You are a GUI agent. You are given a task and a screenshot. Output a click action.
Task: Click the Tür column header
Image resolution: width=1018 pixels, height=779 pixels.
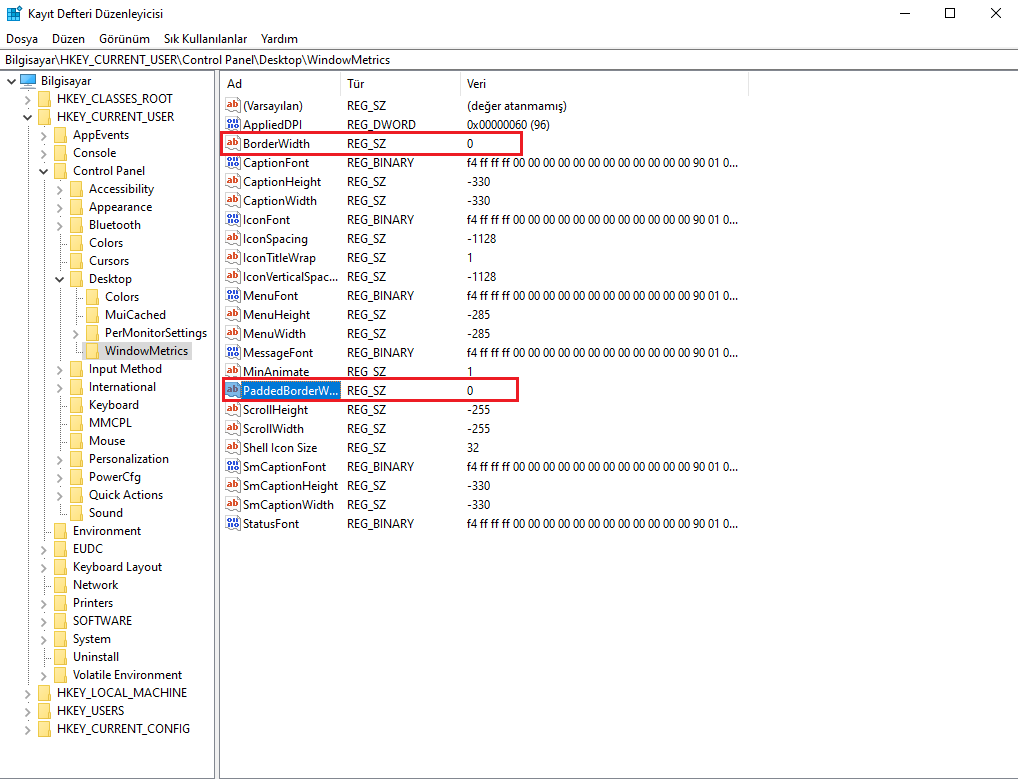tap(400, 84)
